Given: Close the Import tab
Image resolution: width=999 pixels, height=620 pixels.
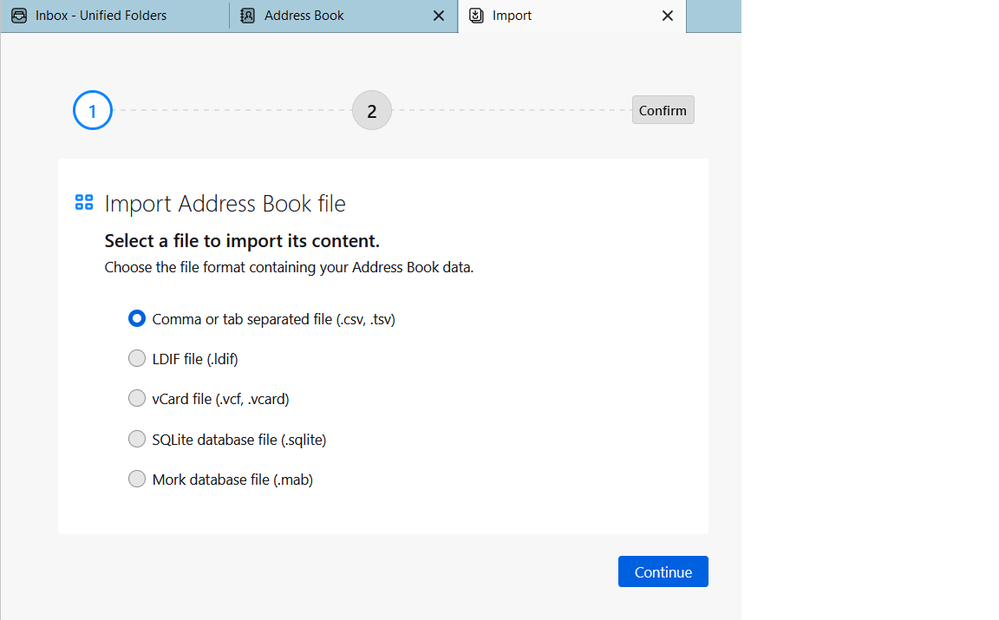Looking at the screenshot, I should pyautogui.click(x=667, y=16).
